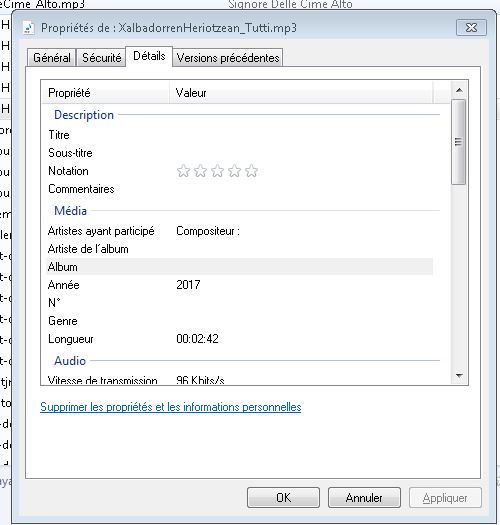The height and width of the screenshot is (525, 500).
Task: Open Supprimer les propriétés et informations personnelles link
Action: 170,407
